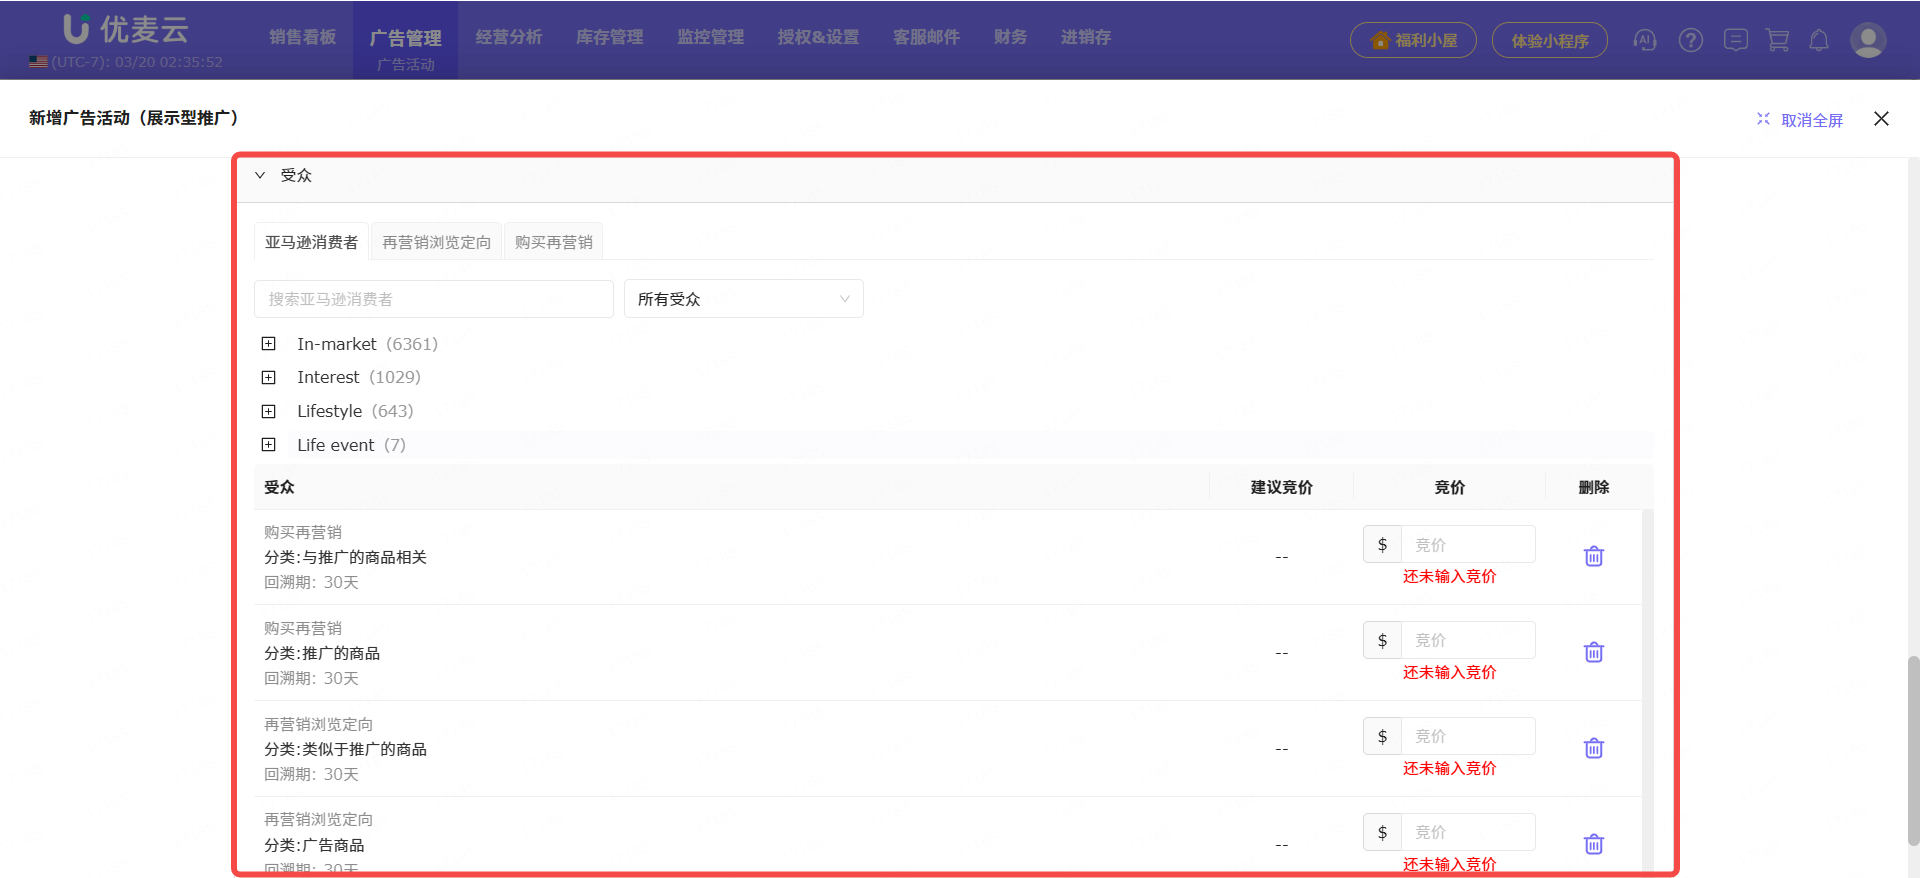Expand the Interest audience tree node
The image size is (1920, 878).
[269, 377]
